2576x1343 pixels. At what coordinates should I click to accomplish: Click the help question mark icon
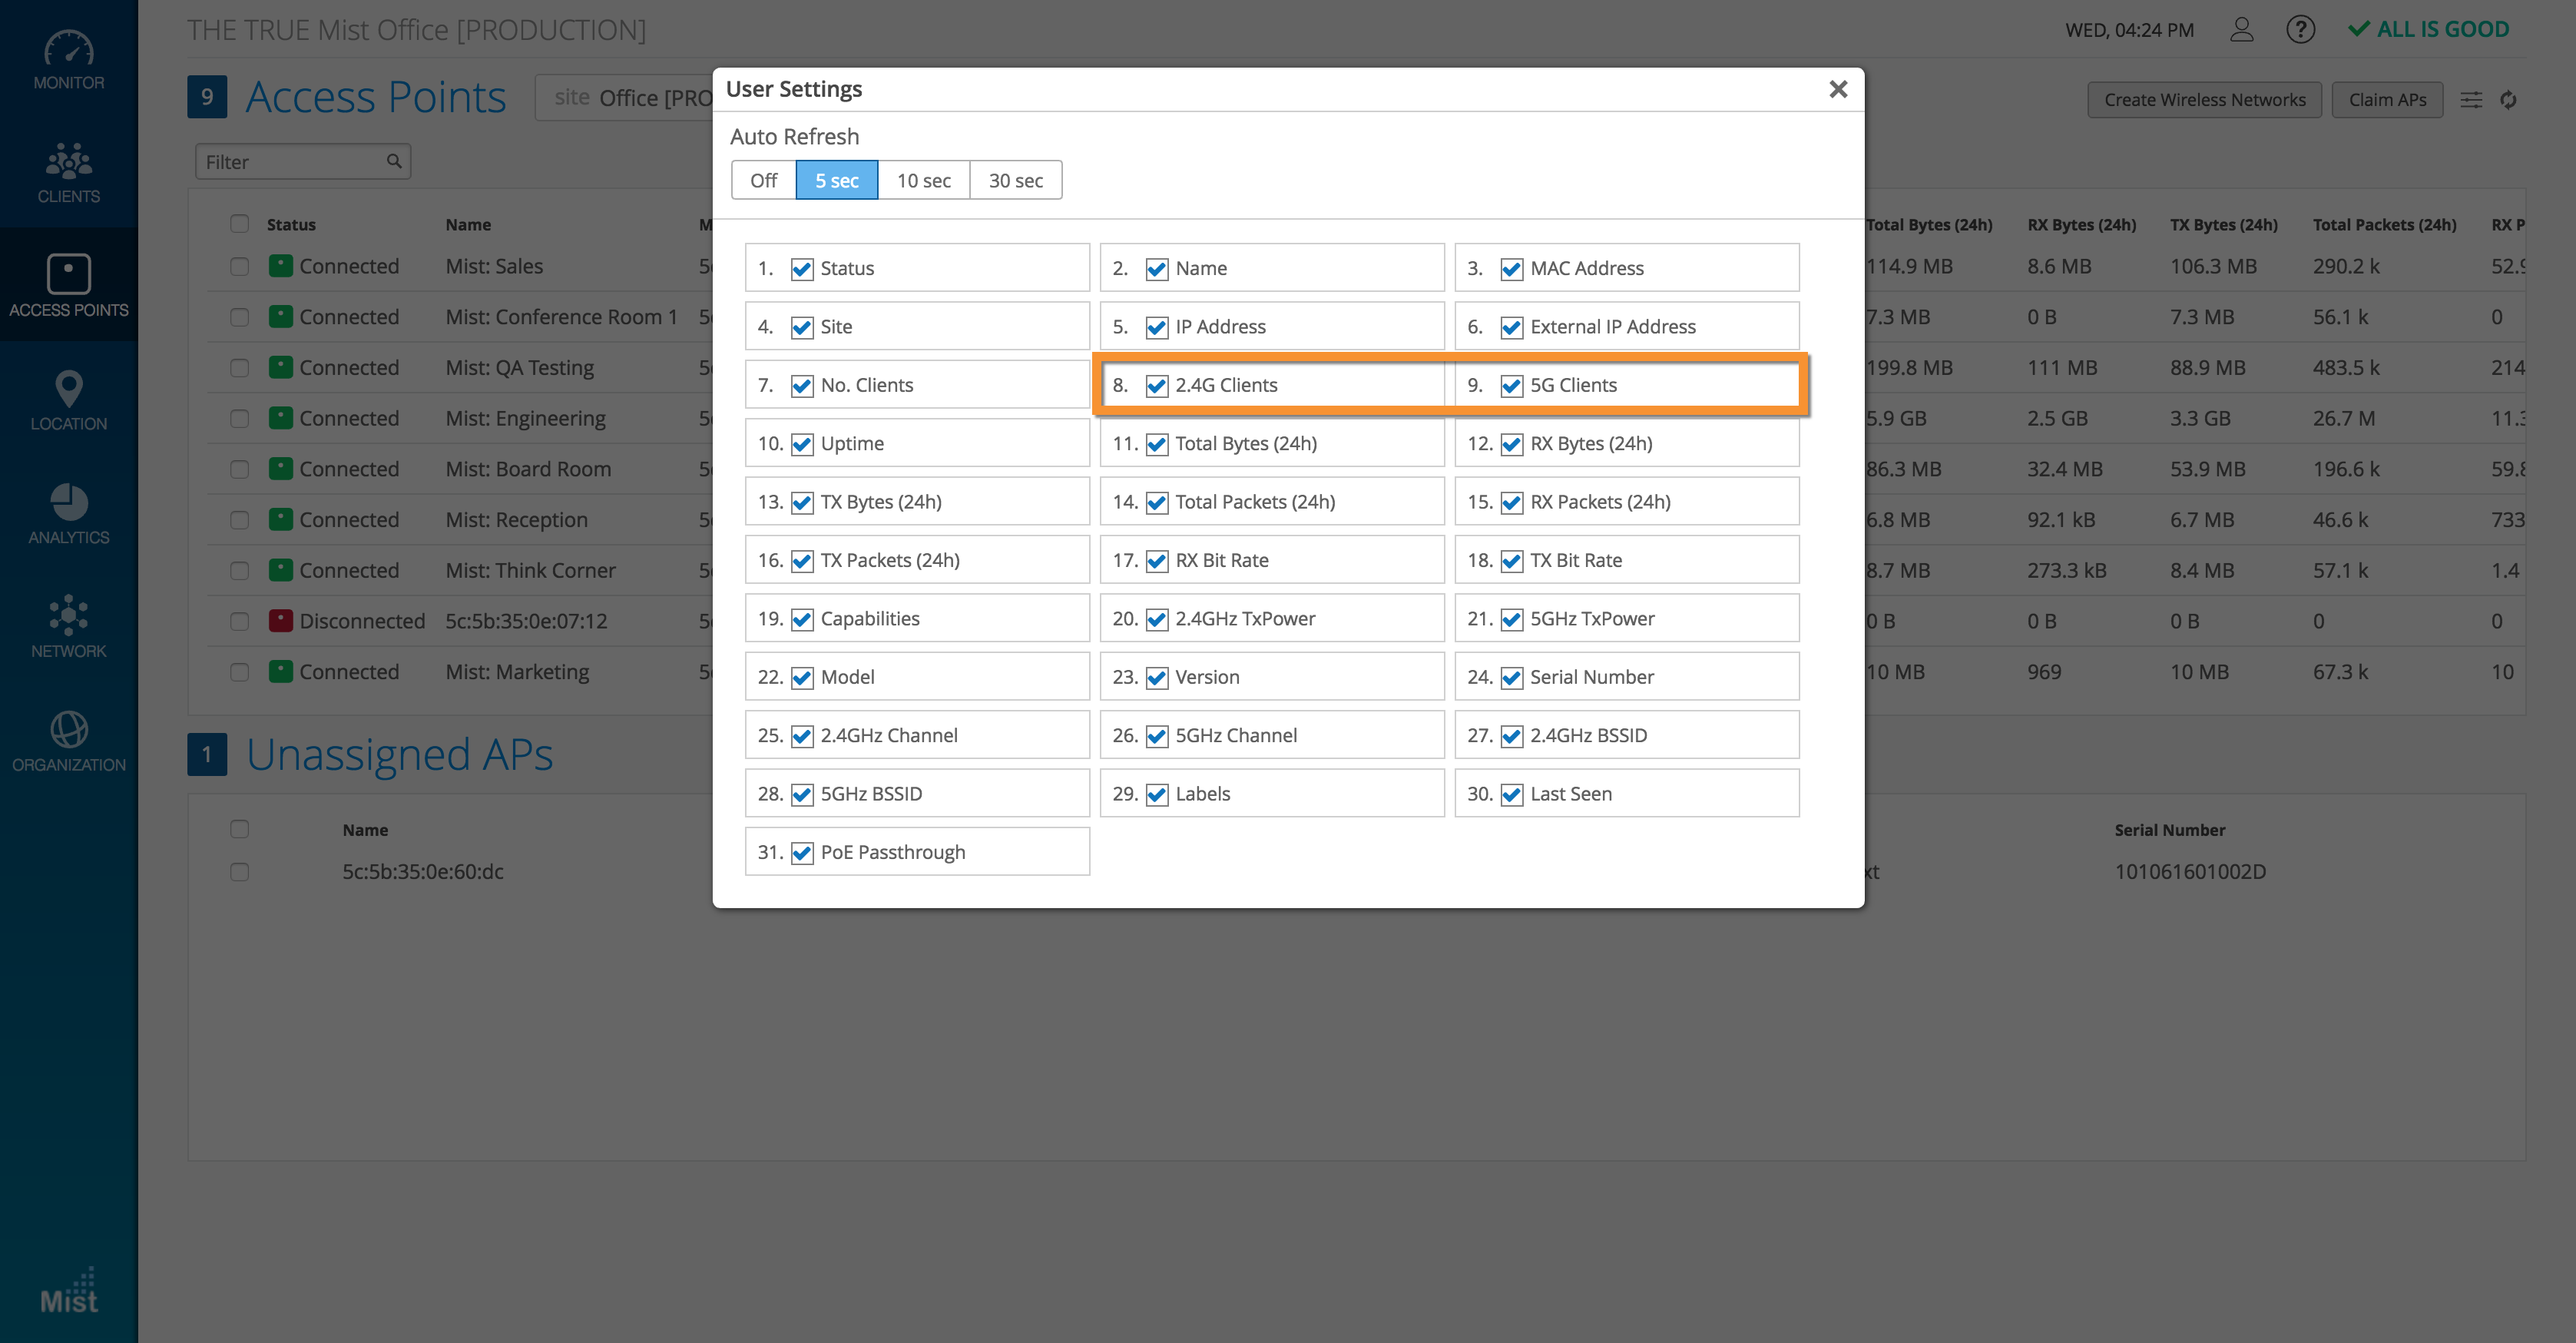coord(2300,30)
